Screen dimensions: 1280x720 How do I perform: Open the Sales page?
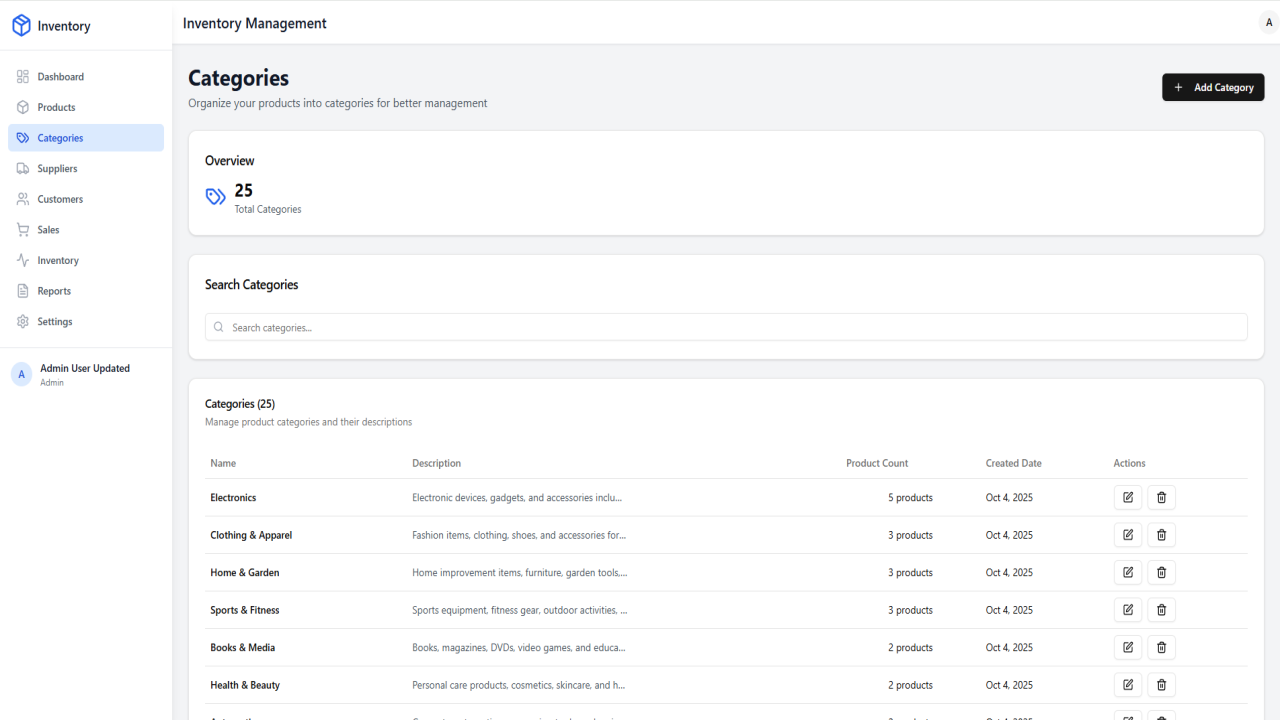tap(86, 230)
